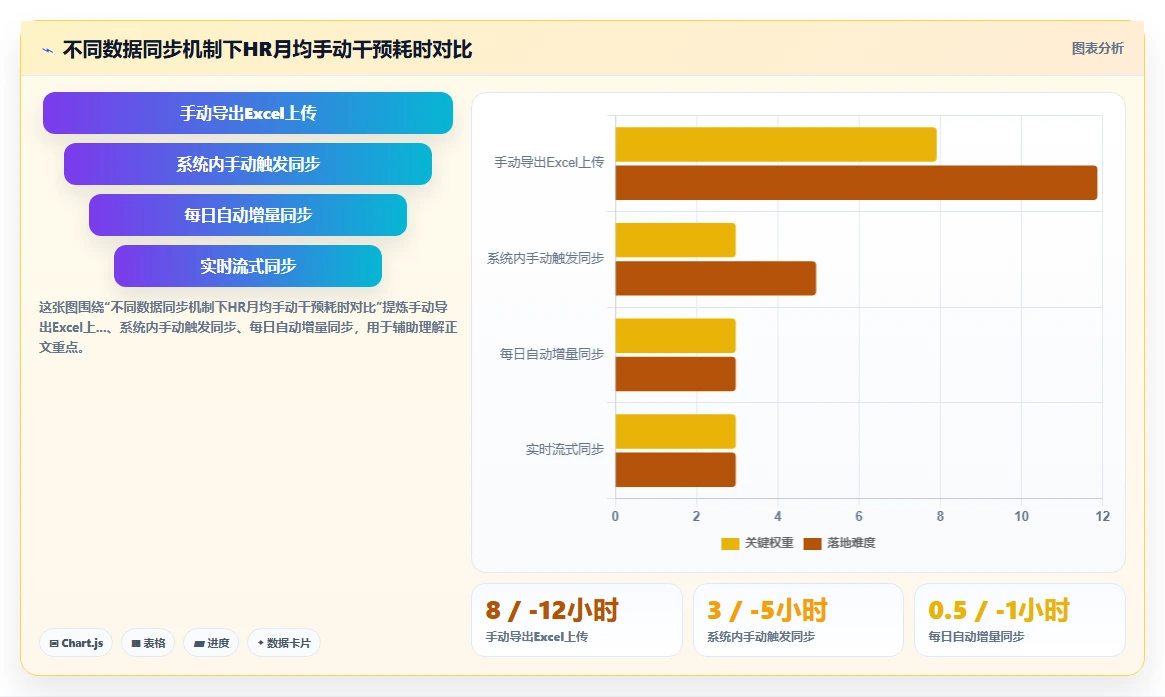Click the 图表分析 label in header
This screenshot has height=697, width=1165.
(1097, 48)
